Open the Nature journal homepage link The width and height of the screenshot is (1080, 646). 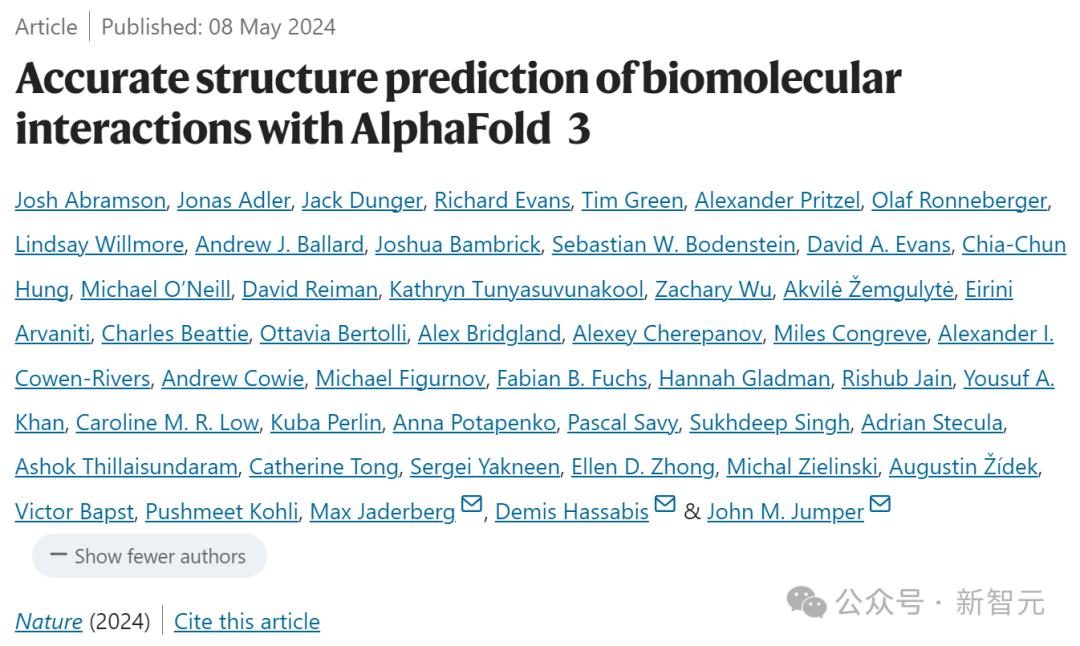(x=48, y=621)
